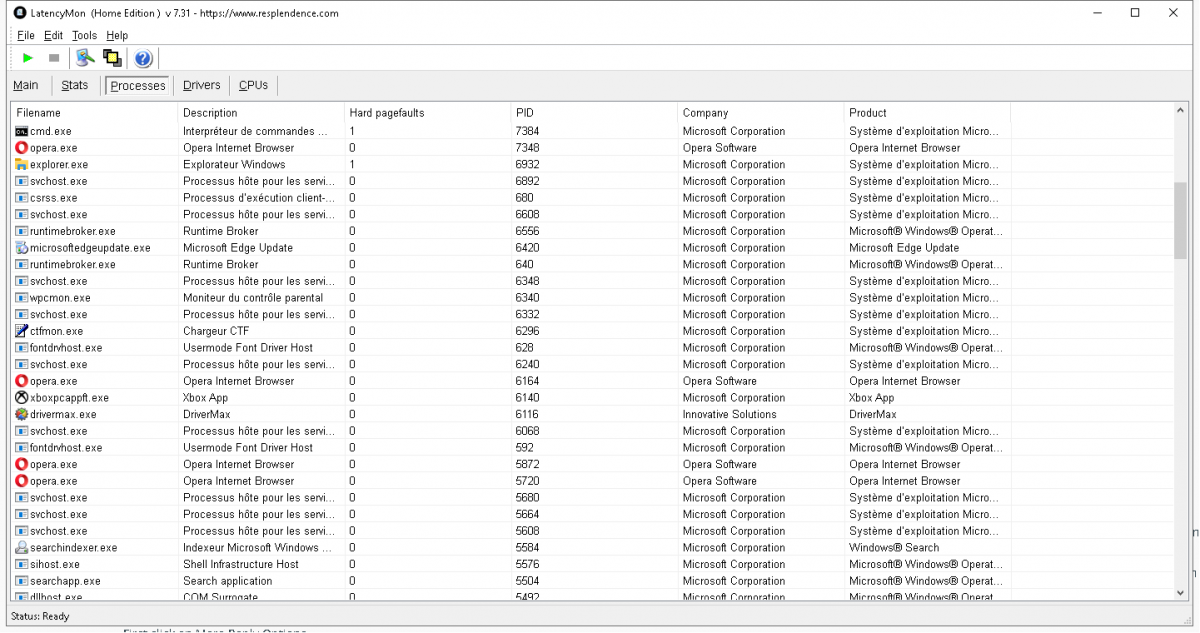Click the microsoftedgeupdate.exe icon
This screenshot has height=633, width=1200.
(x=22, y=248)
